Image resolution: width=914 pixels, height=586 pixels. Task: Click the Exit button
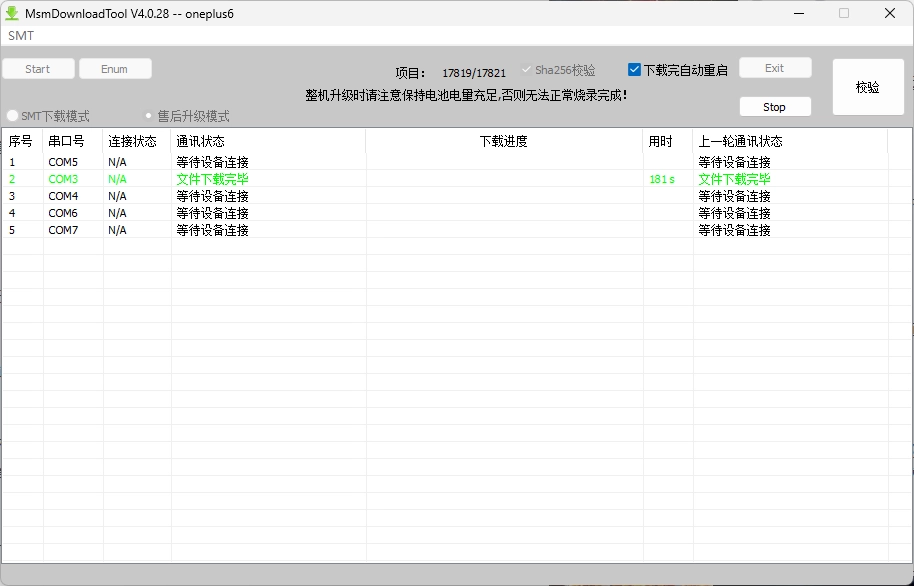tap(775, 66)
